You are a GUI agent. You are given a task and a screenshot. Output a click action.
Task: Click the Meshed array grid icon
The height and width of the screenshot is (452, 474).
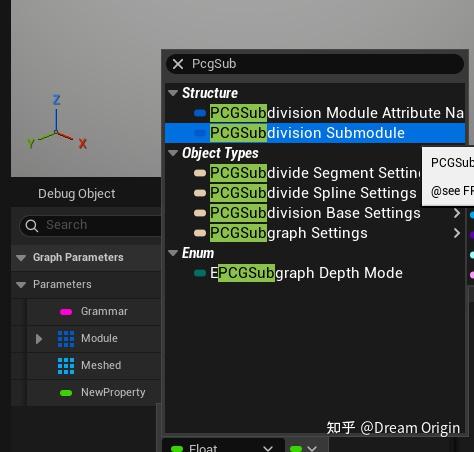[x=66, y=366]
